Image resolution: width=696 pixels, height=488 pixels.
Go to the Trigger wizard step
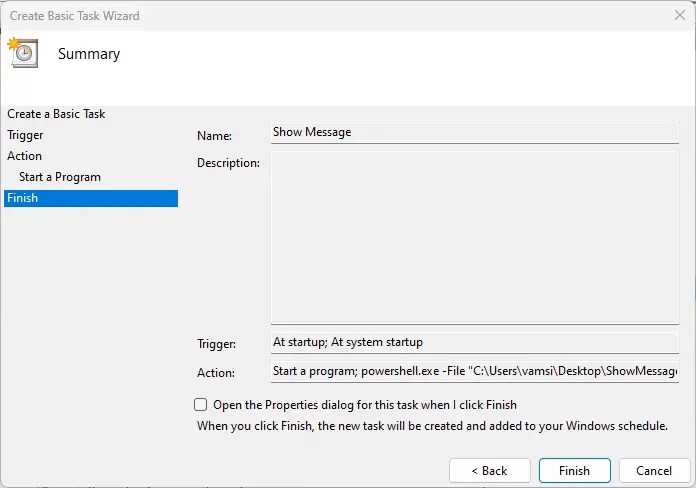pyautogui.click(x=25, y=135)
